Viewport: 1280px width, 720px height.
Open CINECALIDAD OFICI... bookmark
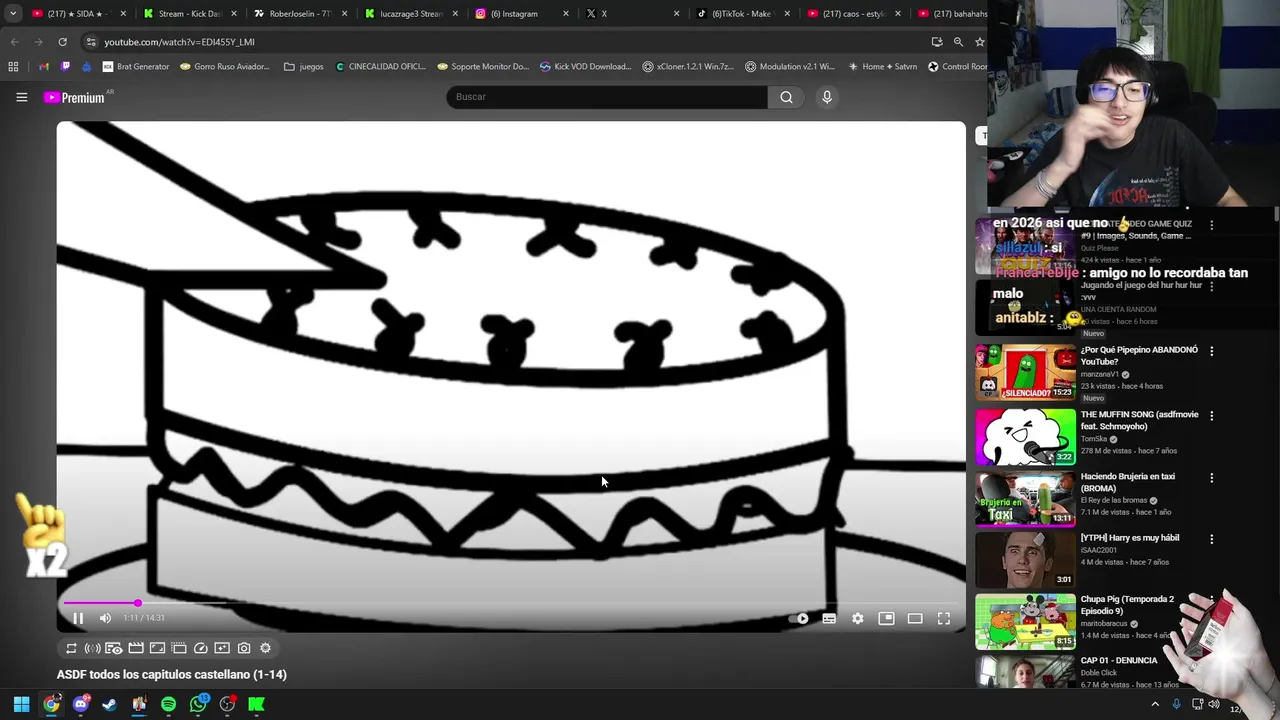(380, 67)
